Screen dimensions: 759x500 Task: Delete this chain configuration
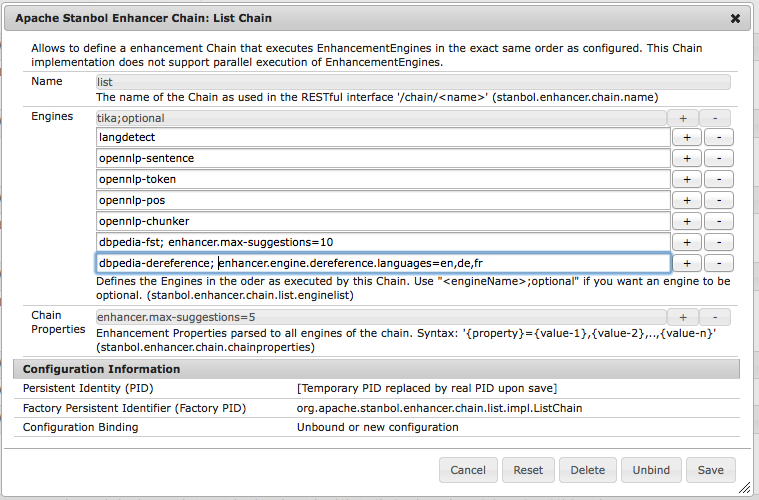(x=587, y=470)
